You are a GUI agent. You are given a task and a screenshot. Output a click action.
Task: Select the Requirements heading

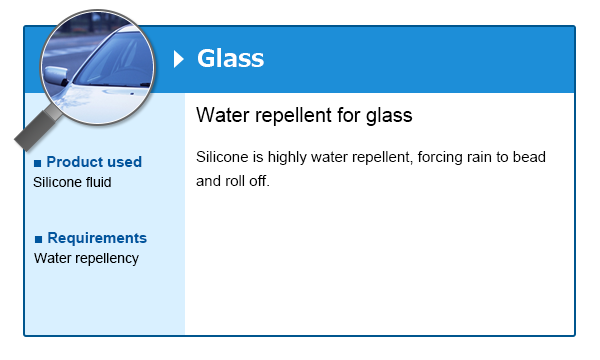point(97,238)
